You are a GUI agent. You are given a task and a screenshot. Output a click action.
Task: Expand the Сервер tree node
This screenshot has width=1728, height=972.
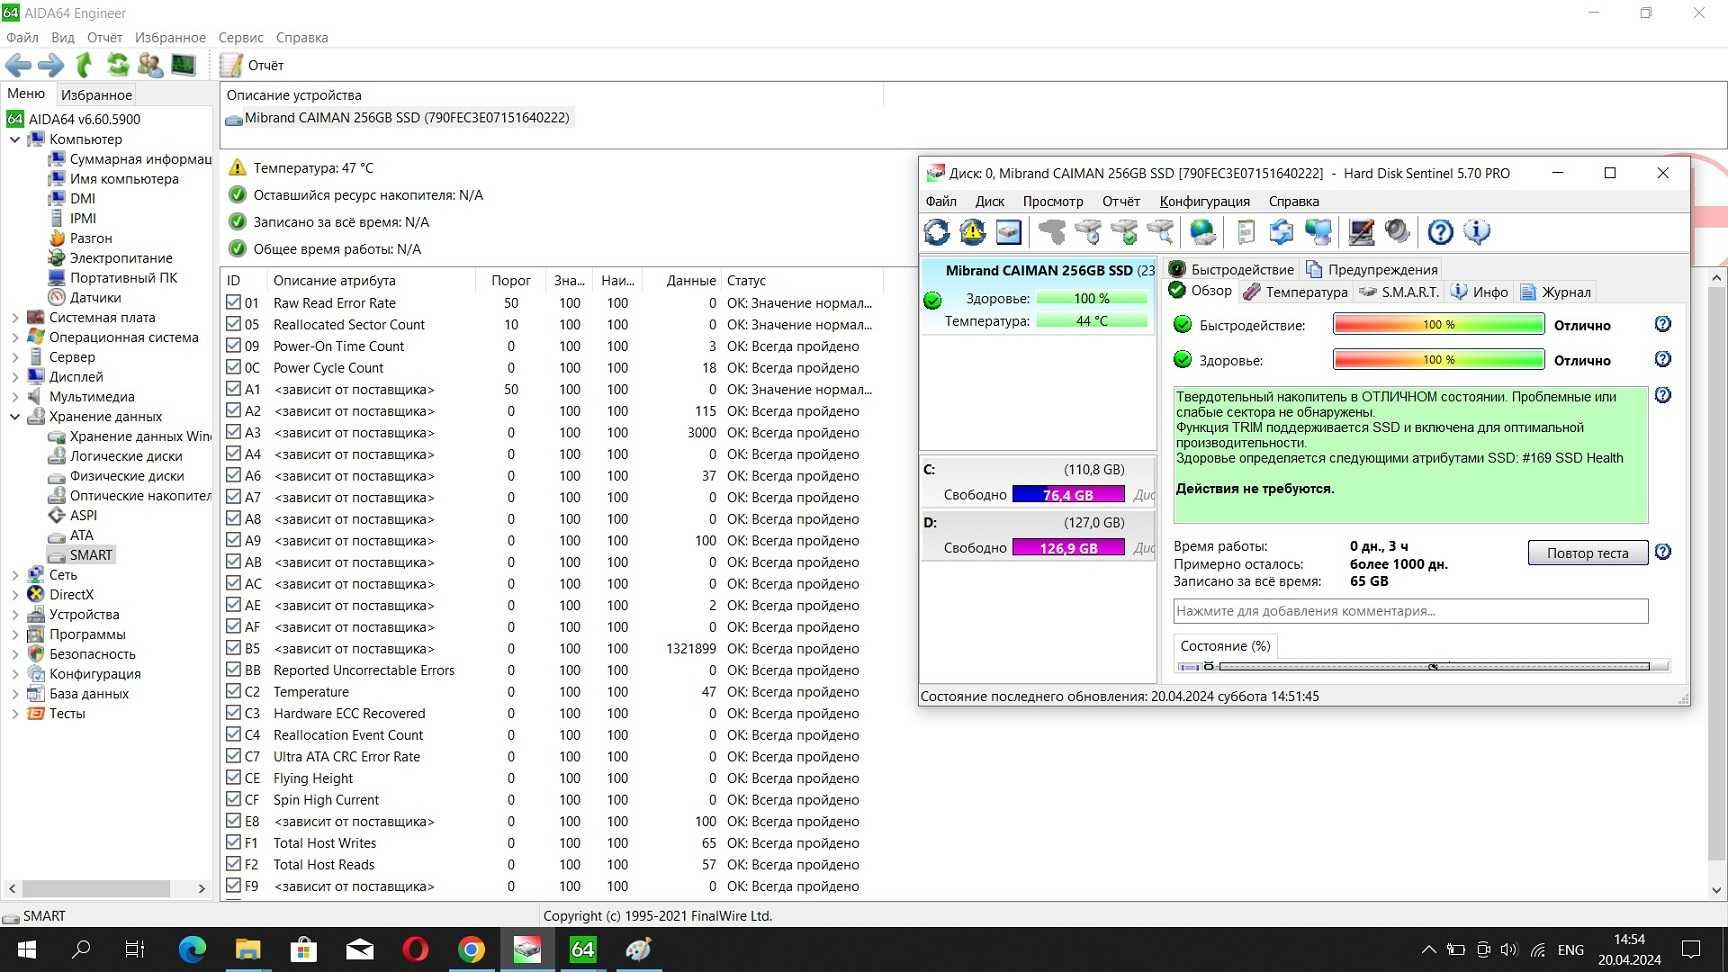pos(15,357)
